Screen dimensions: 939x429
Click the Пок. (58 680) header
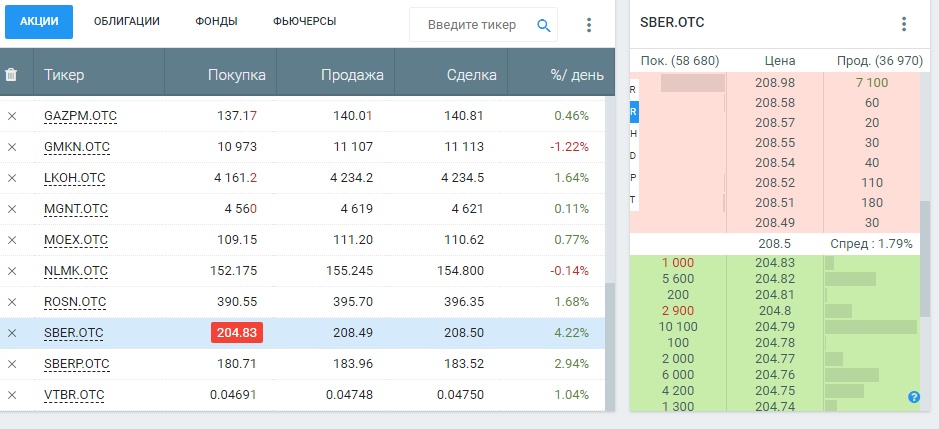(680, 61)
